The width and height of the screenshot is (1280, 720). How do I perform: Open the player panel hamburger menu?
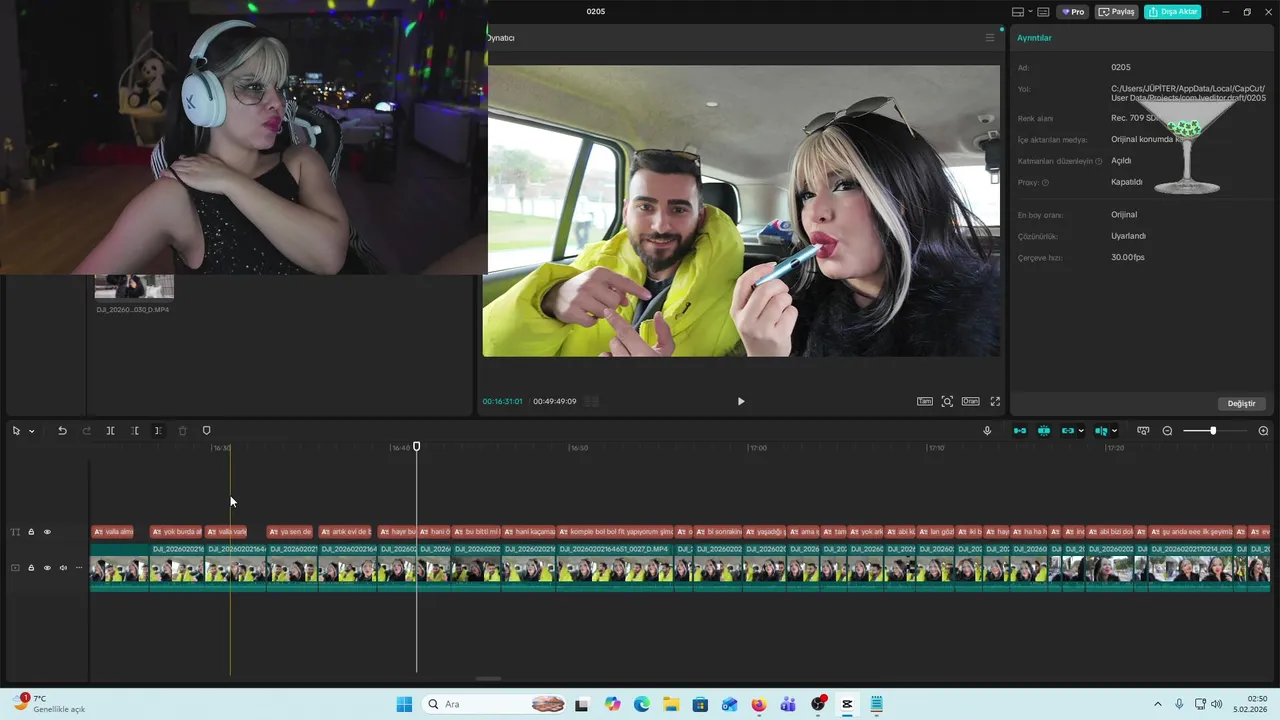[x=990, y=38]
